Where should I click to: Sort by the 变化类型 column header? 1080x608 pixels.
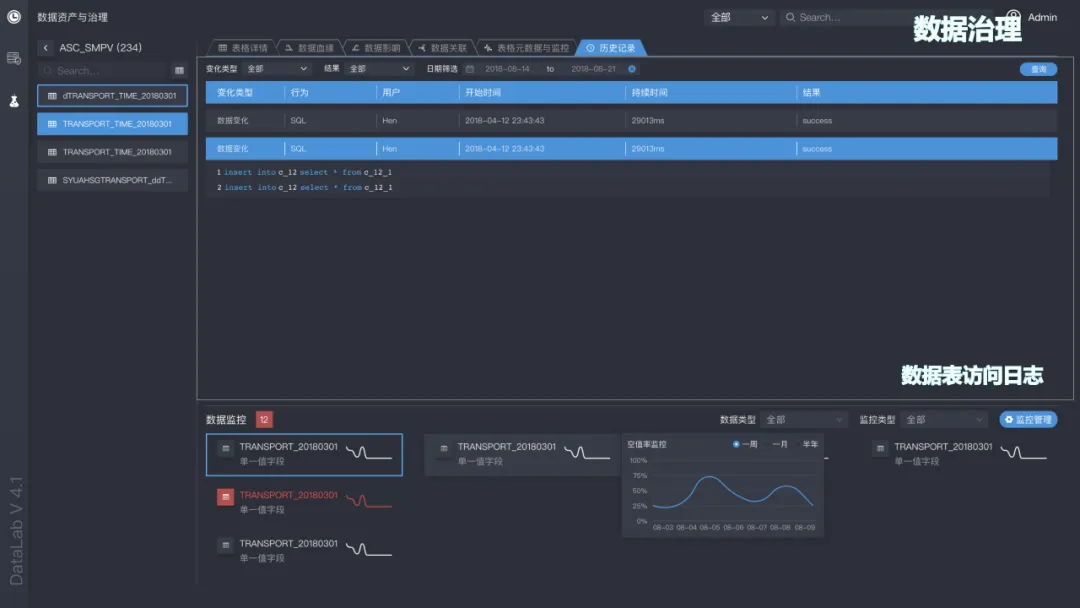pos(235,92)
